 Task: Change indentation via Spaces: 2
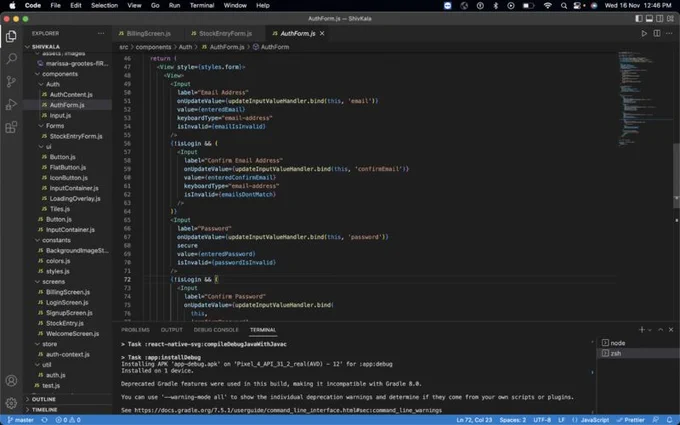513,420
